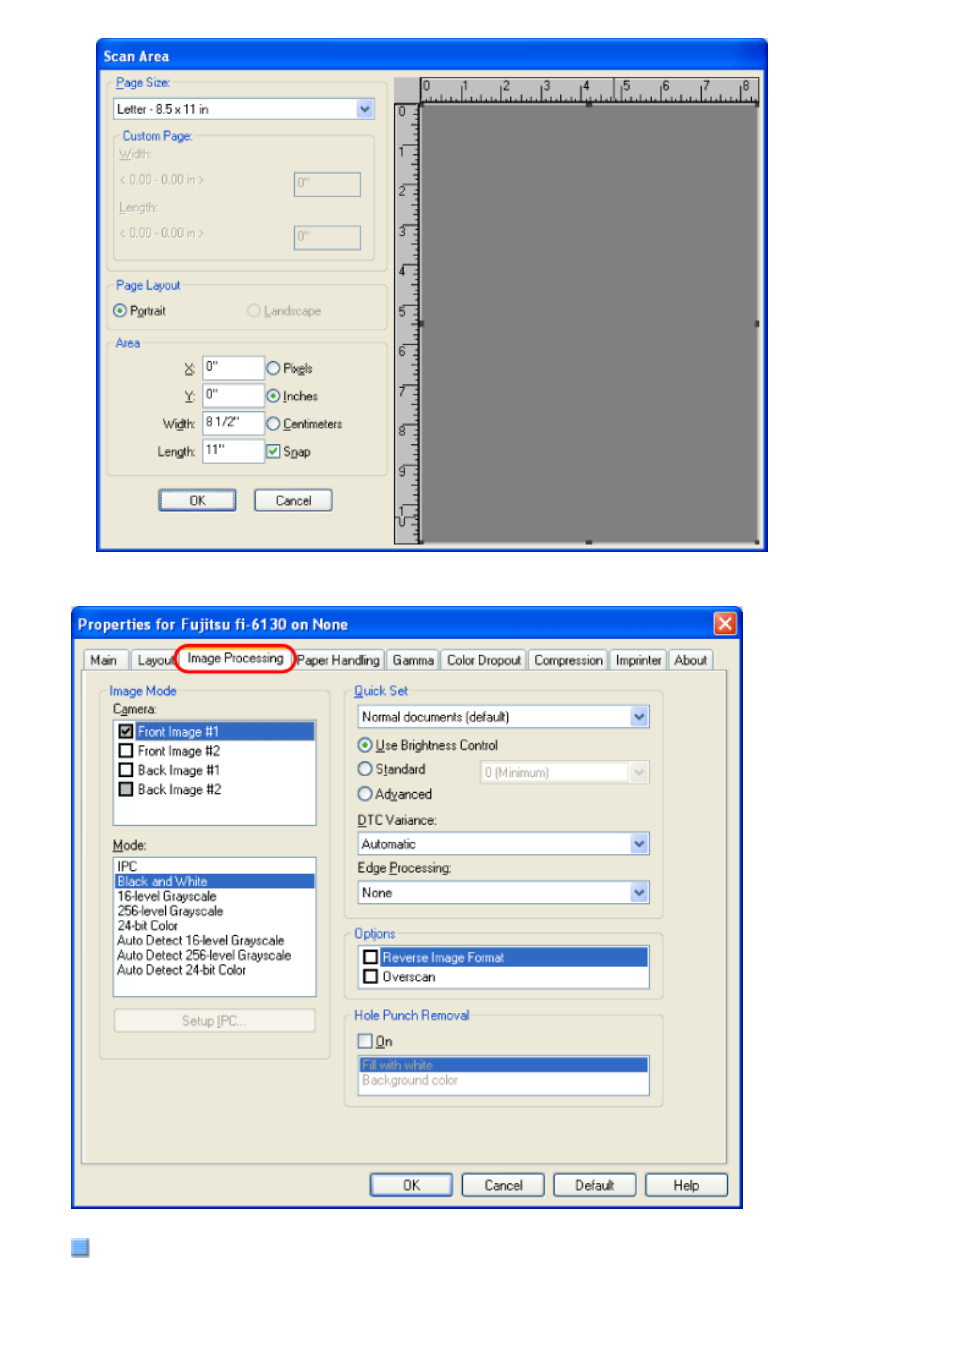Switch to the Gamma tab
Screen dimensions: 954x1350
pyautogui.click(x=413, y=660)
